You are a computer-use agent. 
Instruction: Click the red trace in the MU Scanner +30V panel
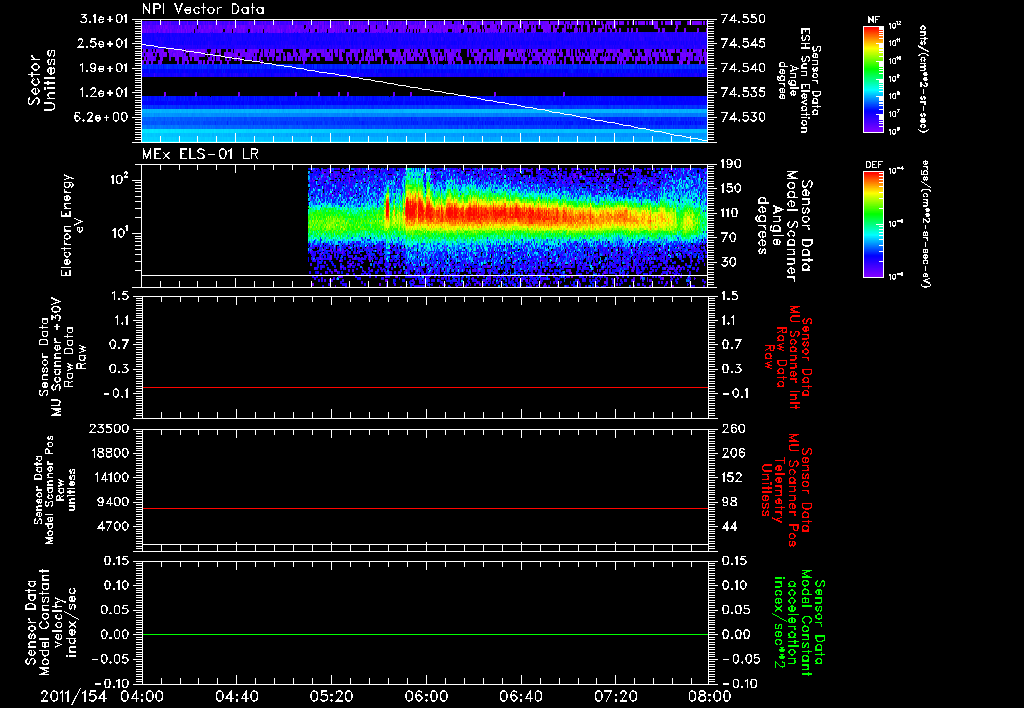pyautogui.click(x=424, y=387)
